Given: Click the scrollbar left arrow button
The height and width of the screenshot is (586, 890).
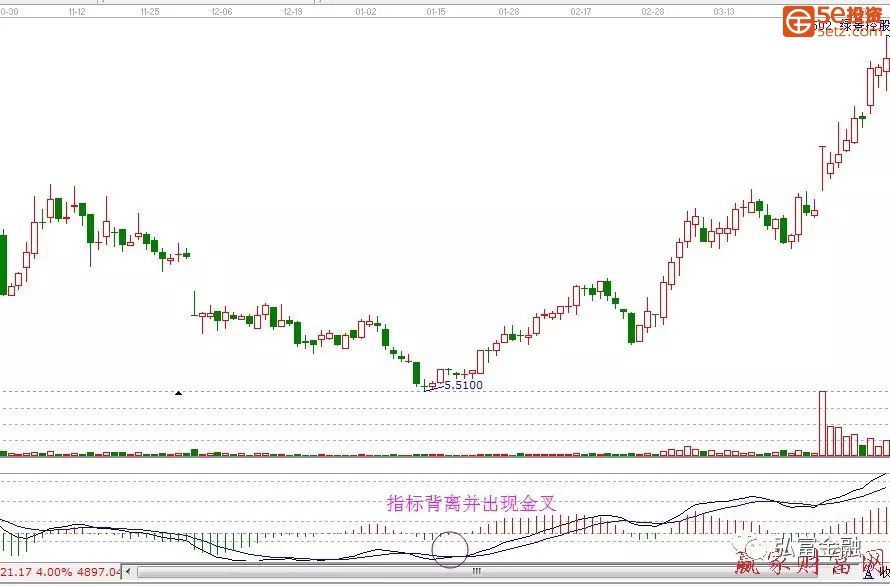Looking at the screenshot, I should (x=129, y=572).
